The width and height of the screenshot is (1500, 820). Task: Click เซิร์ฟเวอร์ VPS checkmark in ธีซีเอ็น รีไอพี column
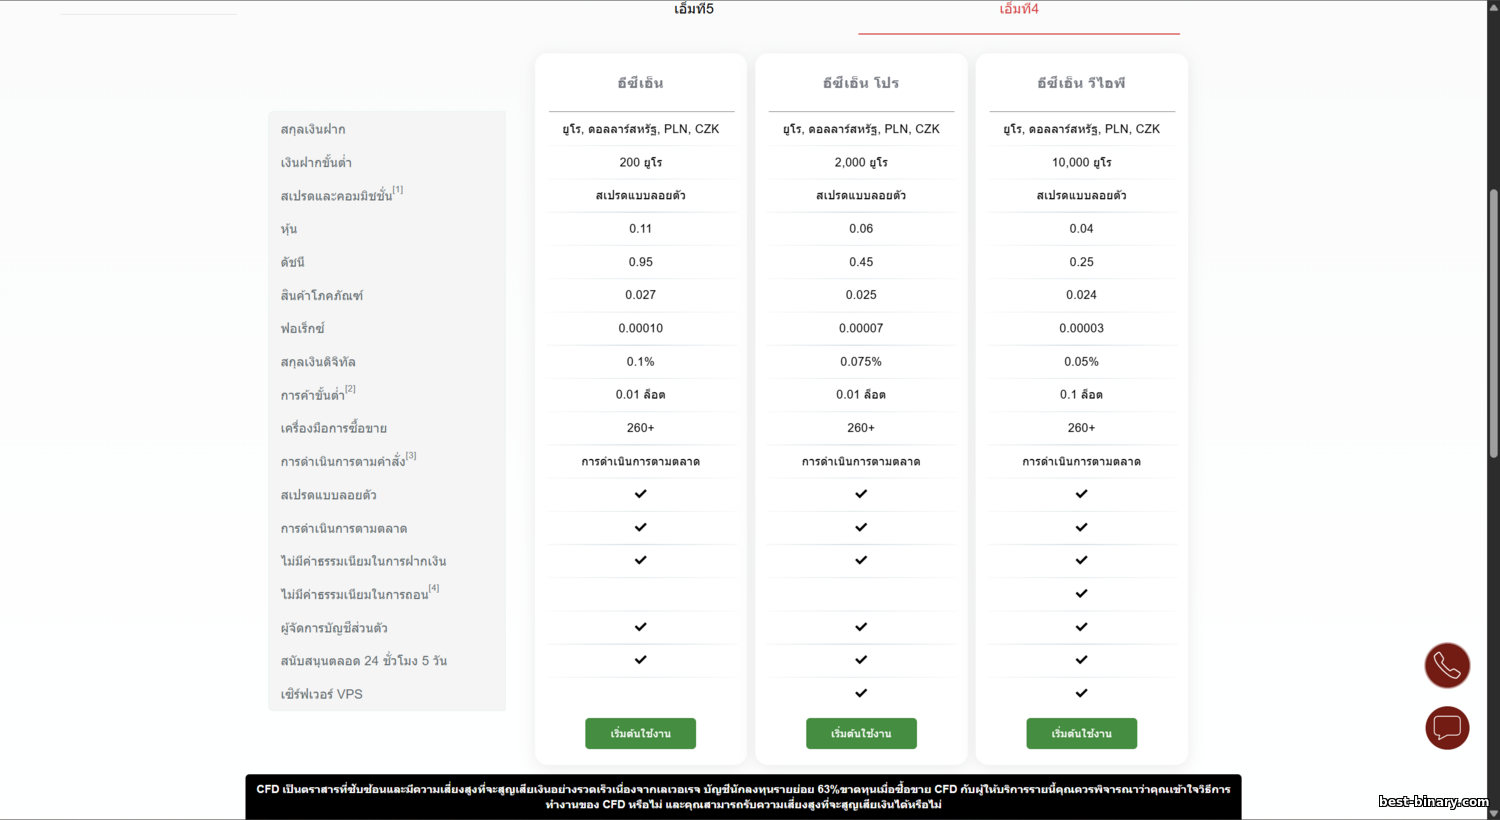click(1081, 693)
